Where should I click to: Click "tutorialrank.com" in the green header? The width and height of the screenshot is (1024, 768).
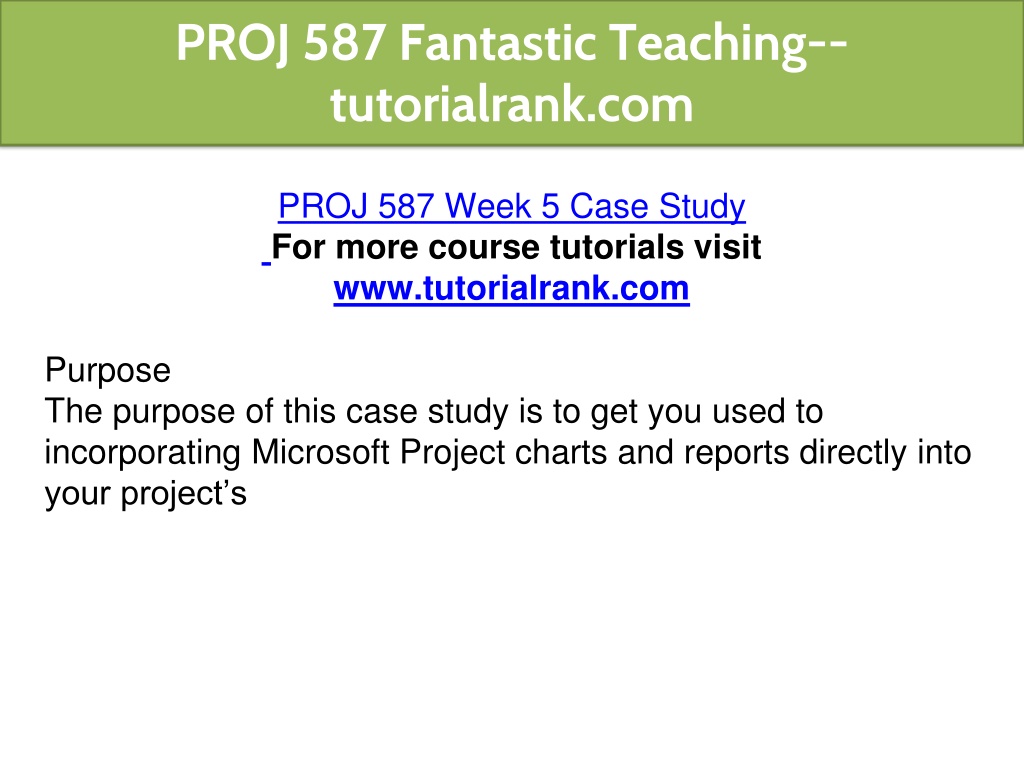pos(511,104)
